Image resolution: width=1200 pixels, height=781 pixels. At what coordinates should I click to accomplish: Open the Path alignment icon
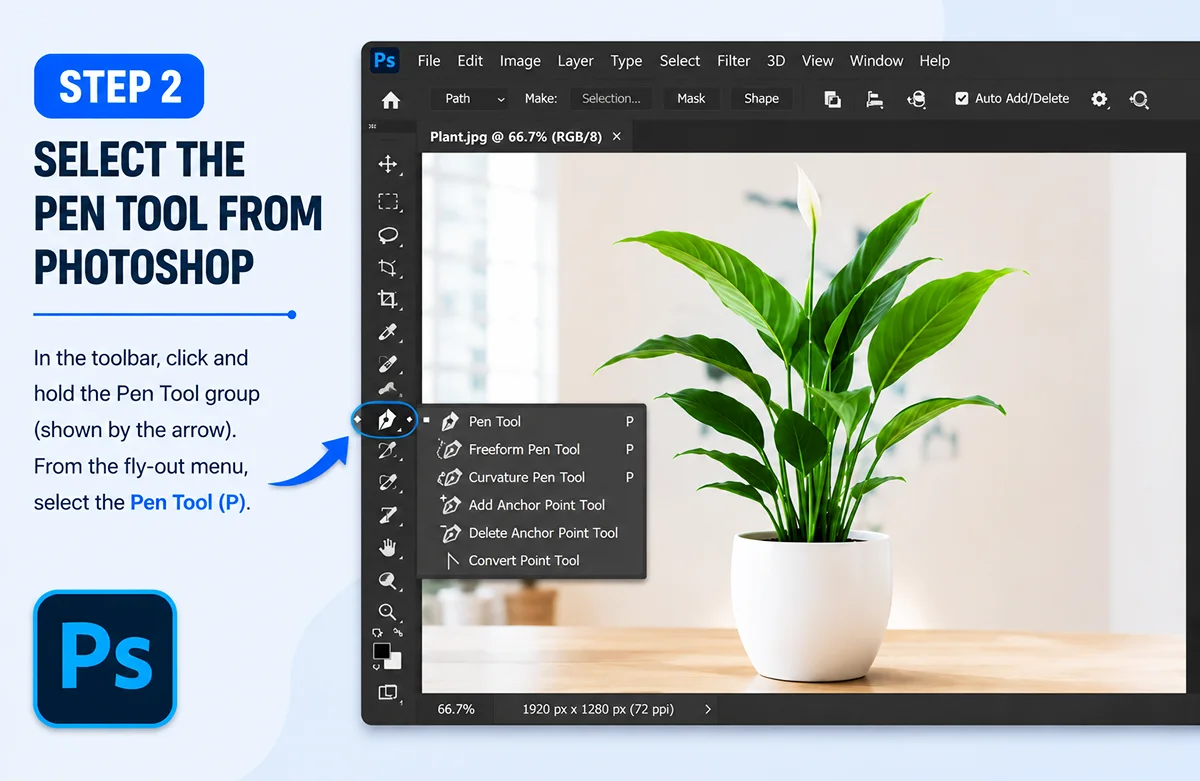point(874,99)
